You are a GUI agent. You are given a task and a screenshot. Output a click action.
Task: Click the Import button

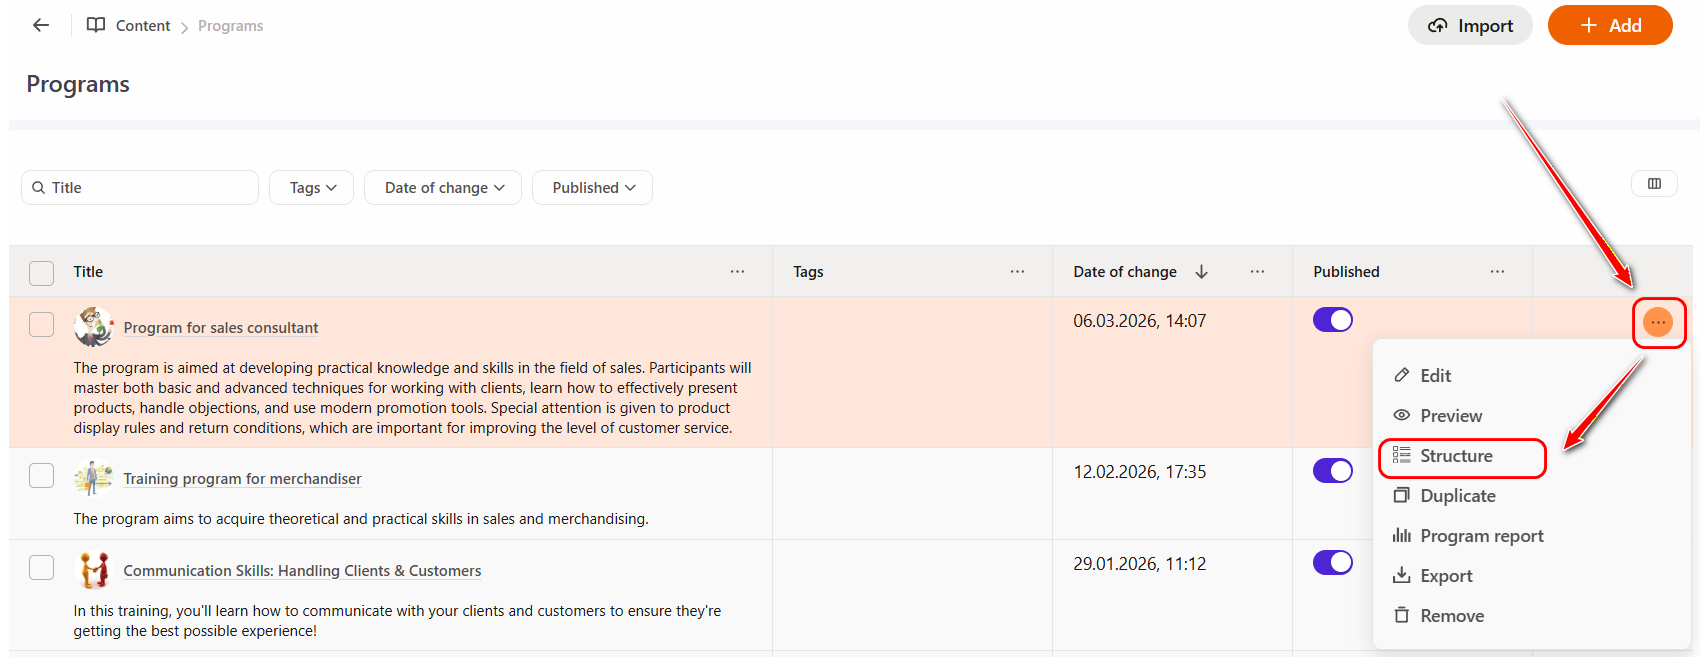(x=1470, y=26)
